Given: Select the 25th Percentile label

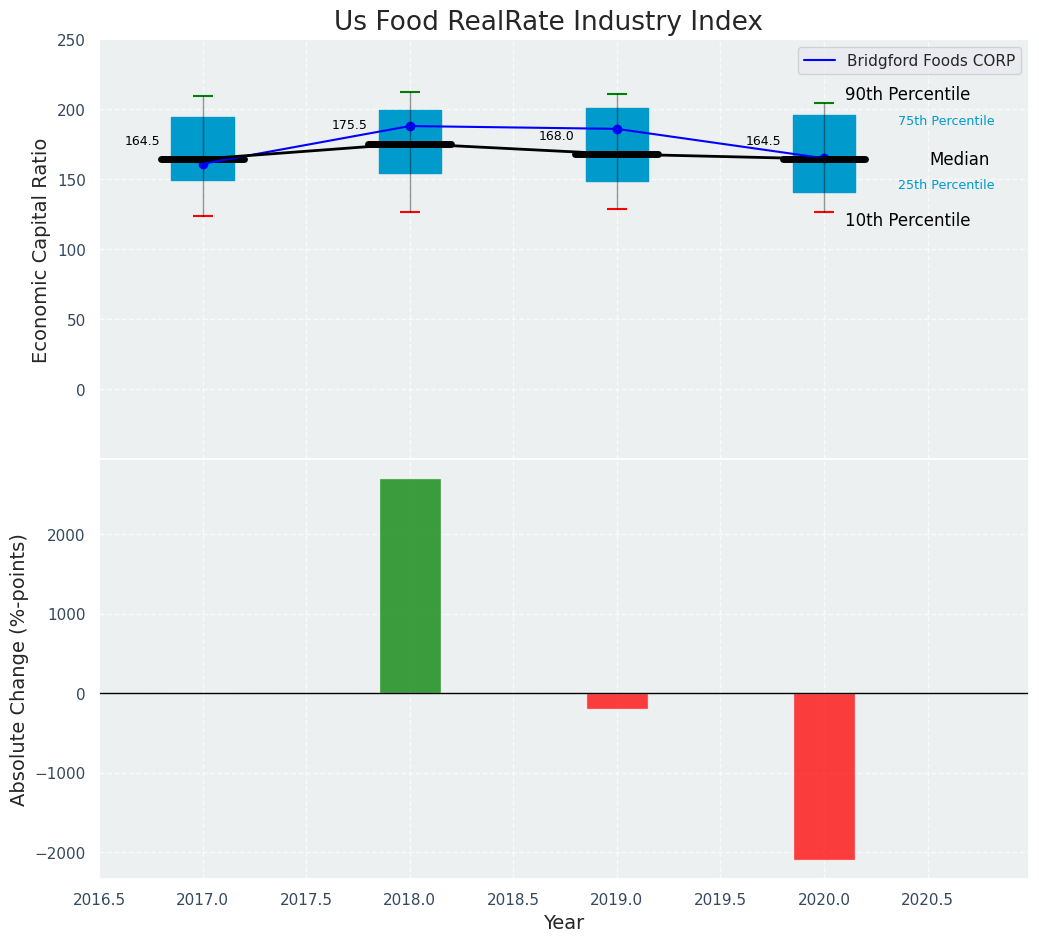Looking at the screenshot, I should 945,185.
